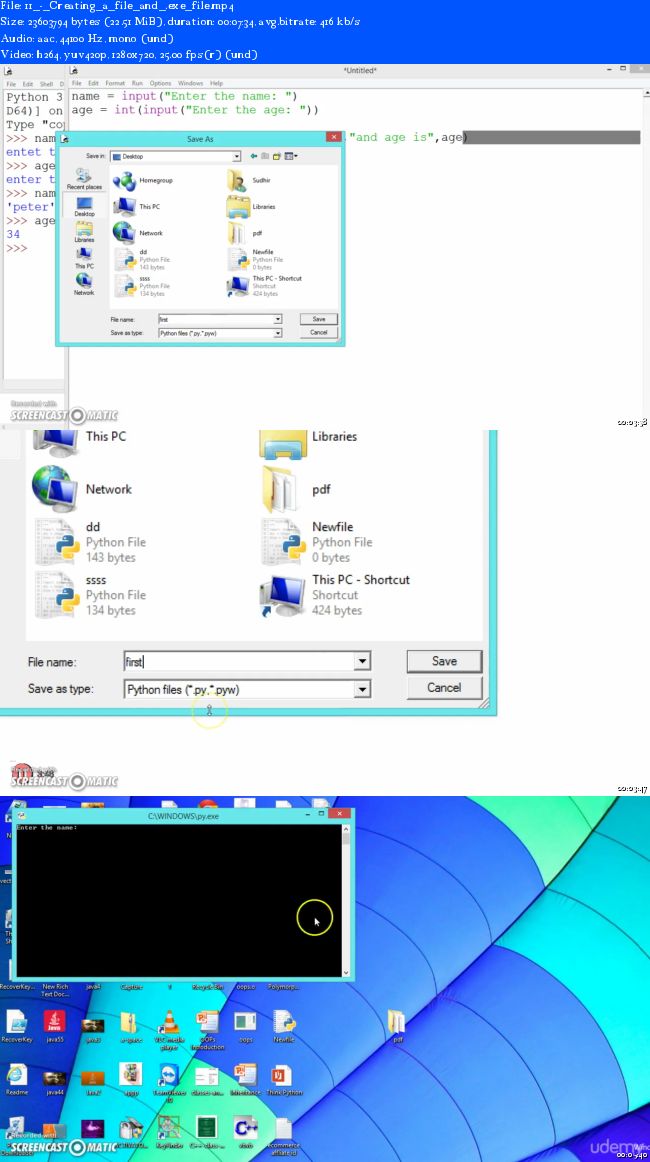The image size is (650, 1162).
Task: Select the OOPs Introduction PowerPoint desktop icon
Action: tap(207, 1030)
